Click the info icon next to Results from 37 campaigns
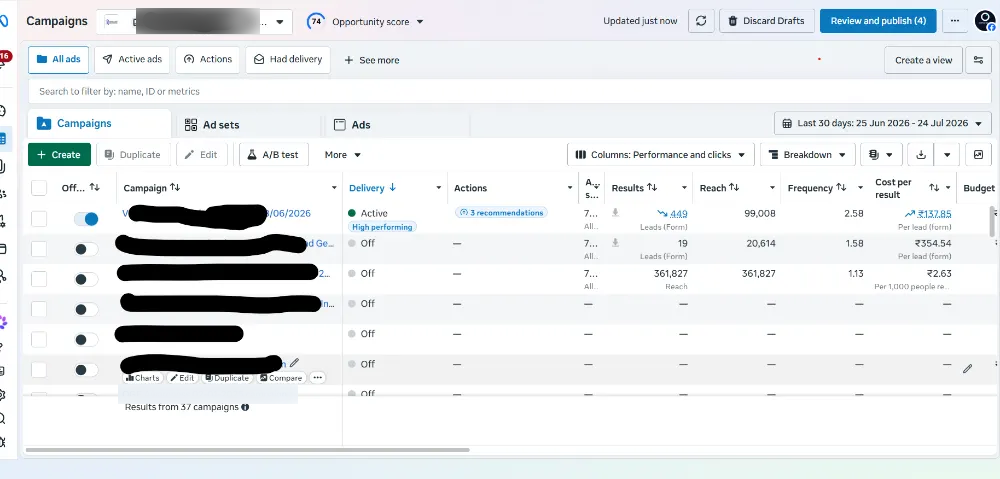Viewport: 1000px width, 479px height. pyautogui.click(x=246, y=407)
